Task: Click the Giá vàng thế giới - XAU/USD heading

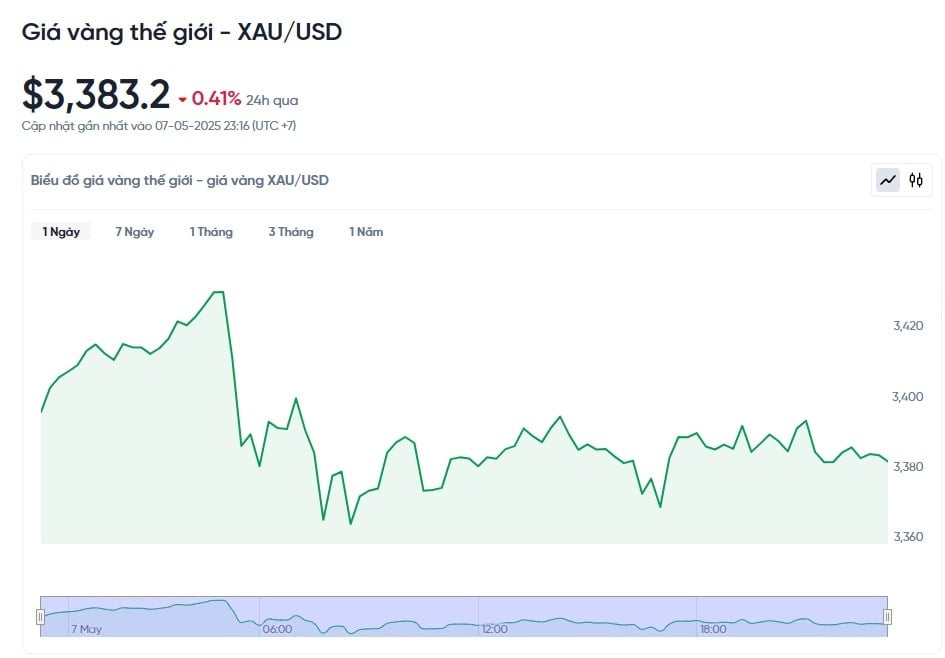Action: click(182, 32)
